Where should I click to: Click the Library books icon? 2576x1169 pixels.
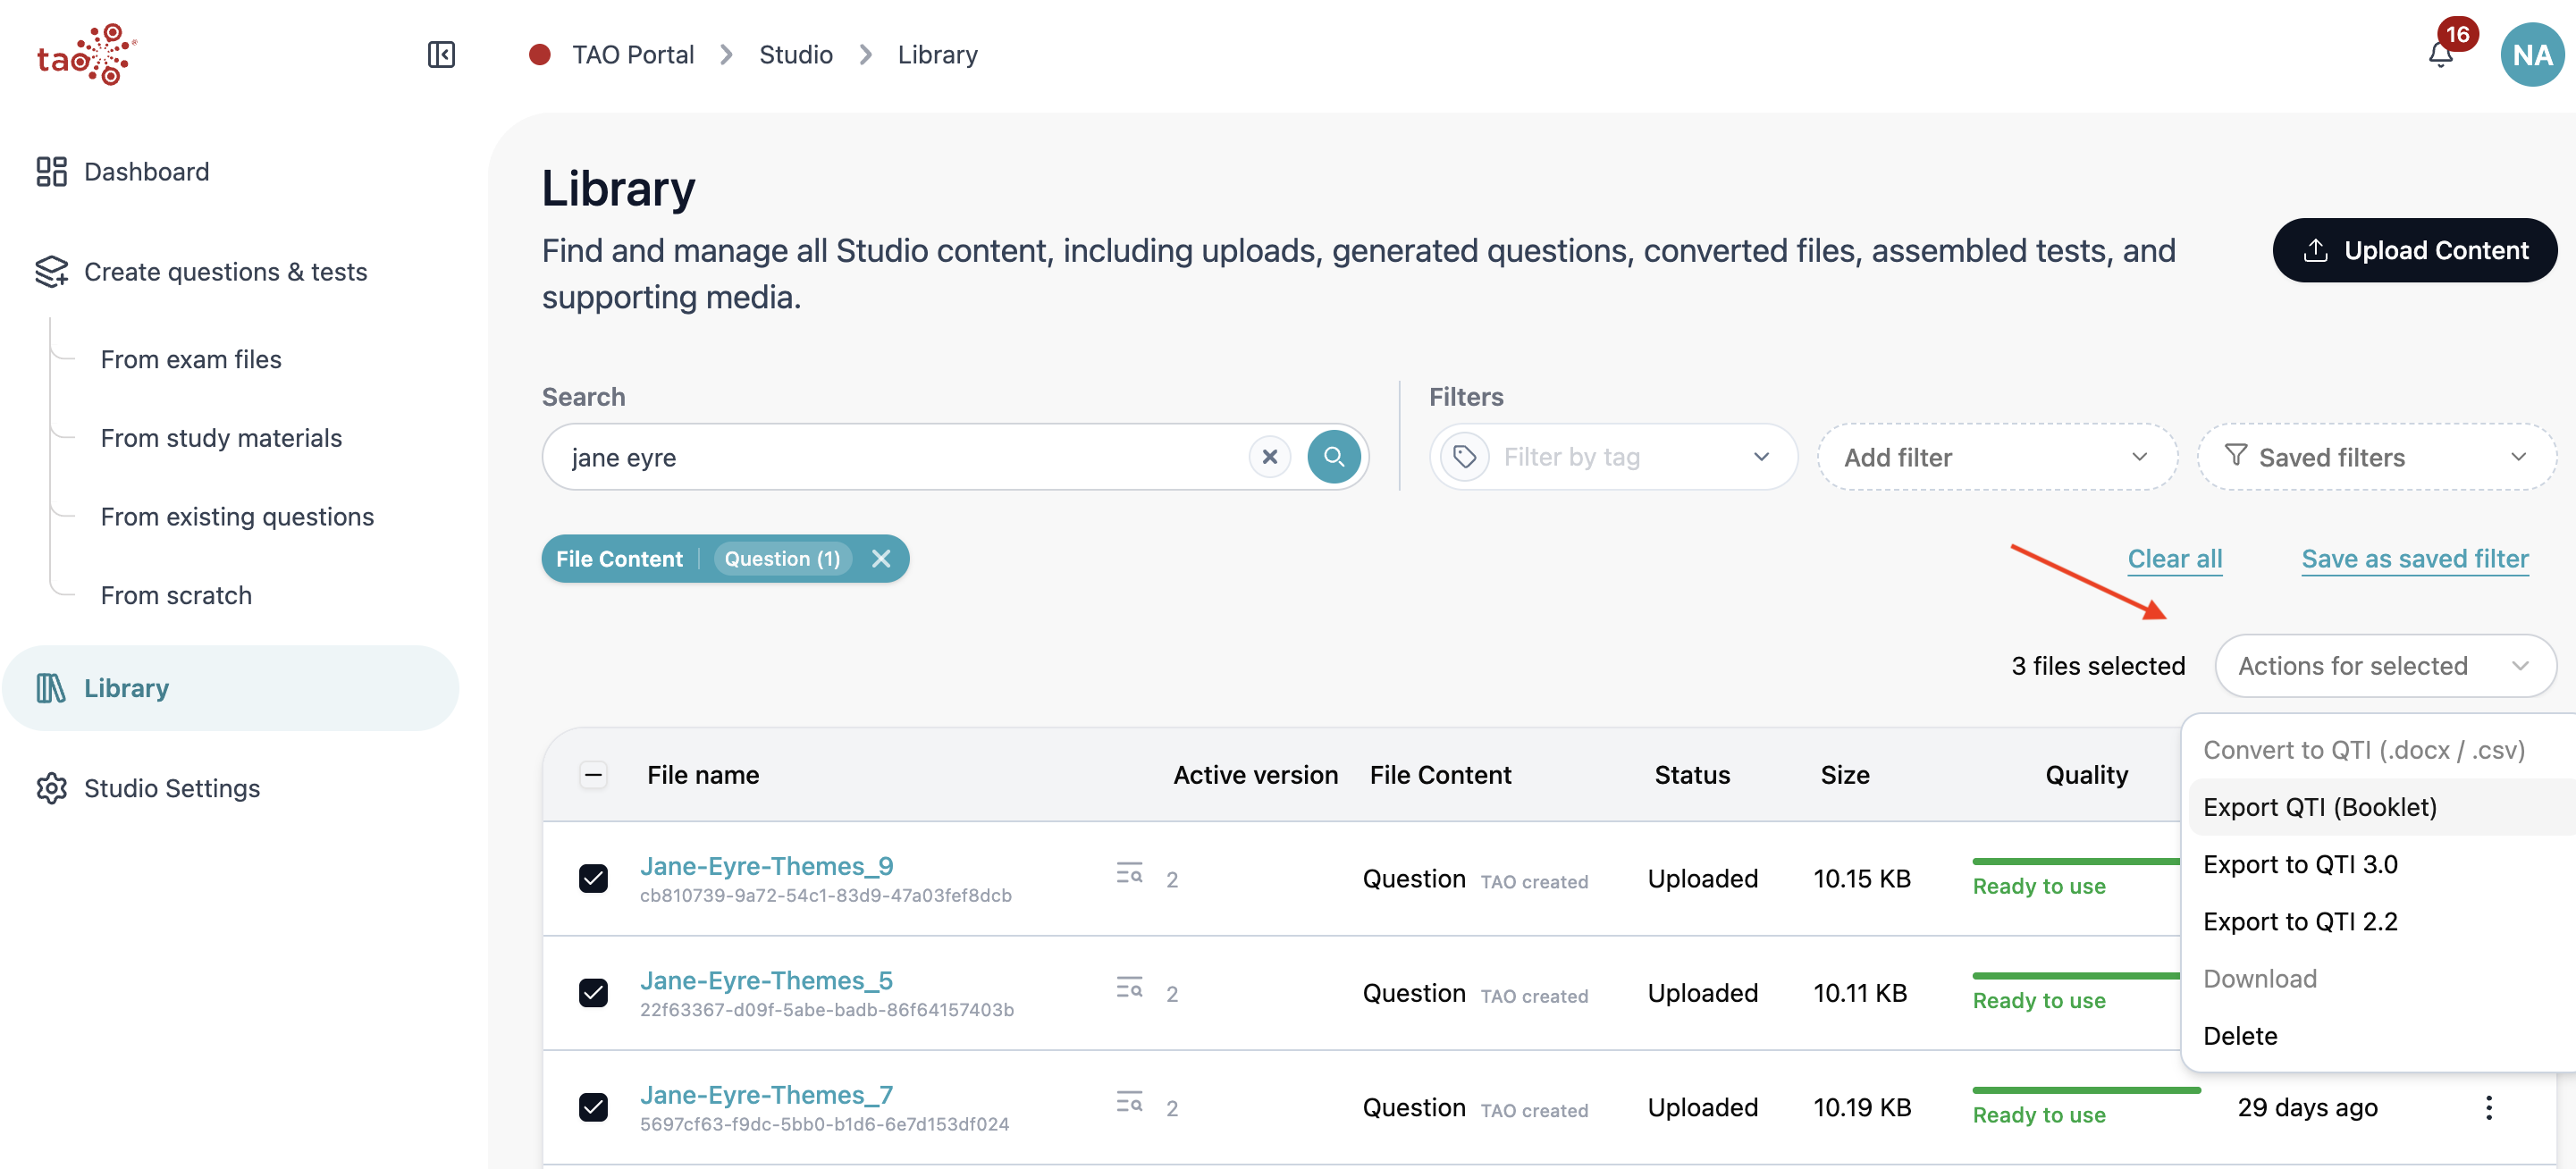tap(51, 688)
